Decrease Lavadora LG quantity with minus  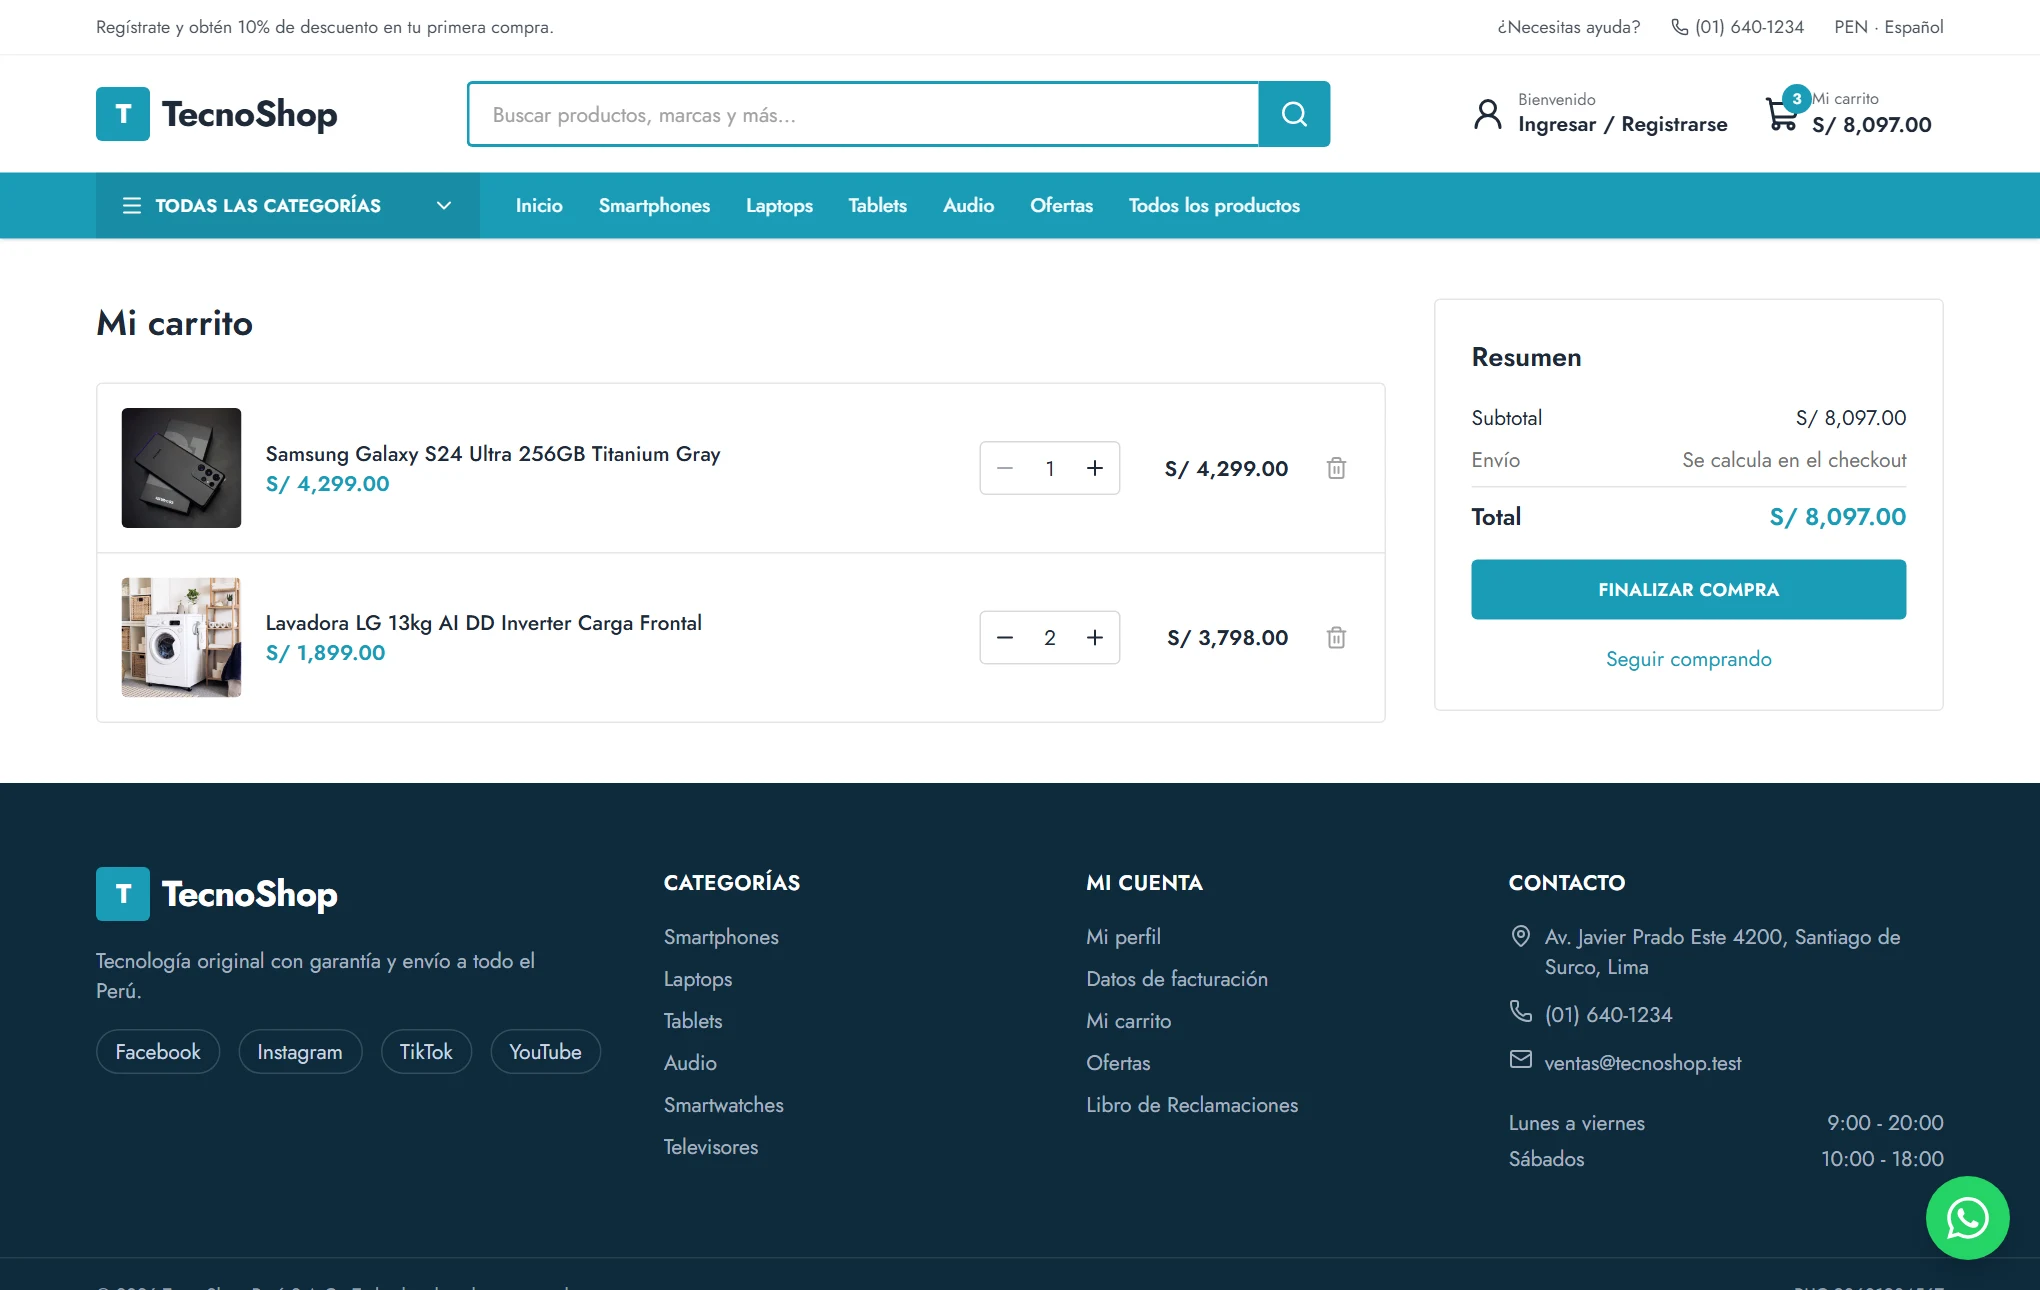point(1005,637)
